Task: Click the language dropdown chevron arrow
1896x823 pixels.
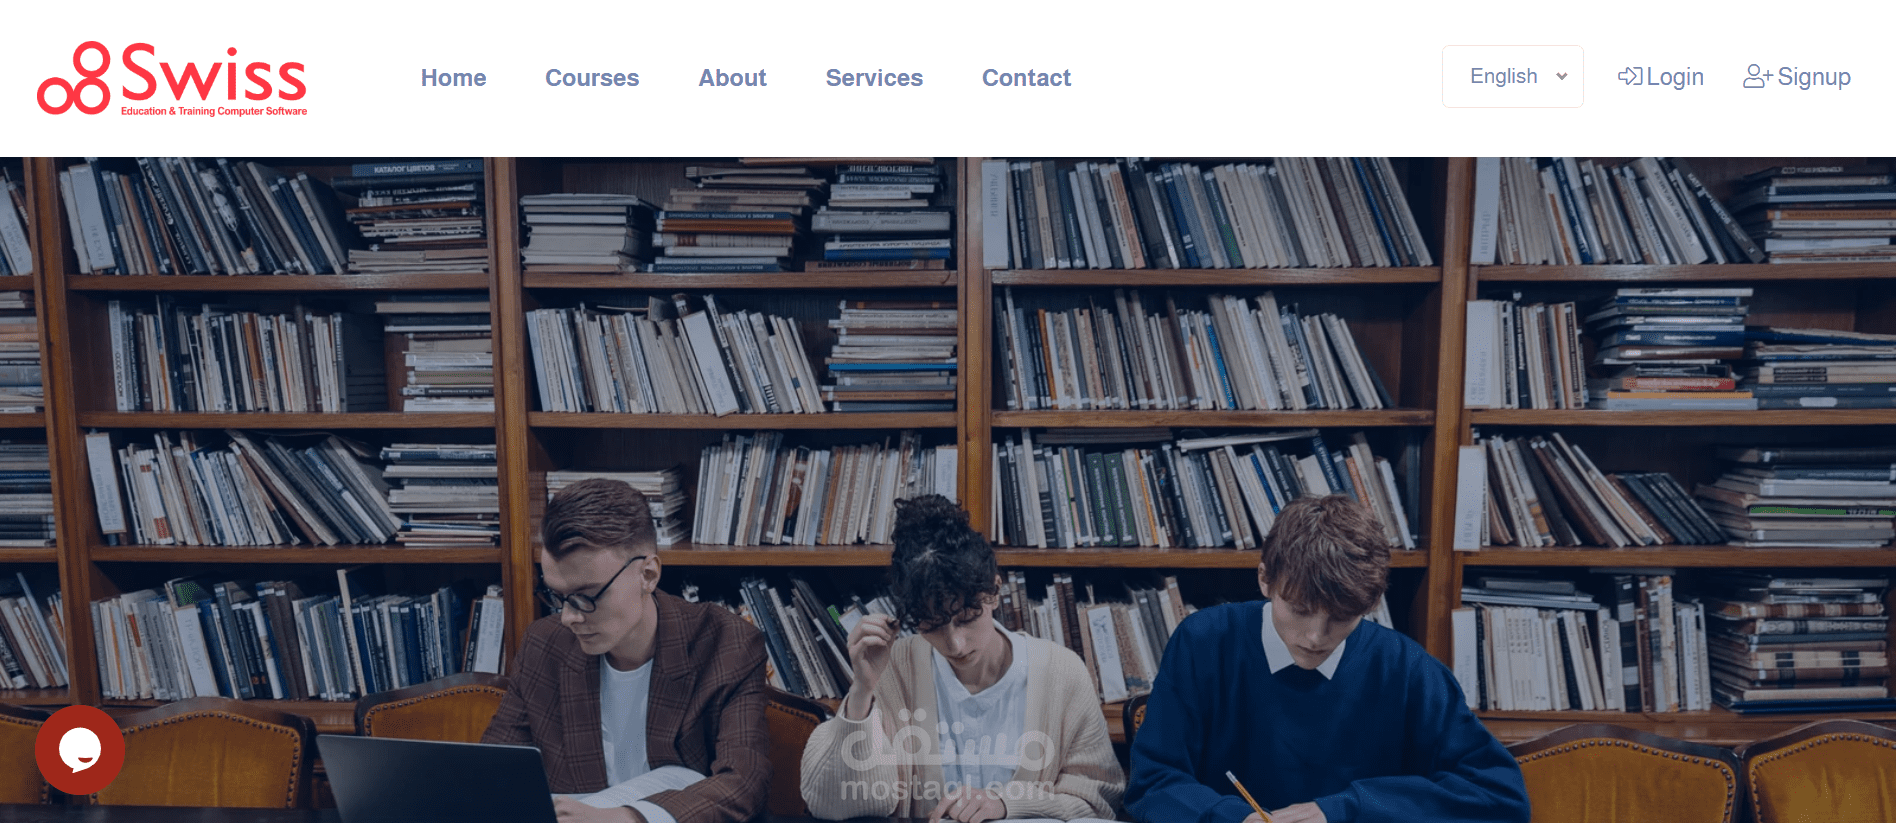Action: point(1561,77)
